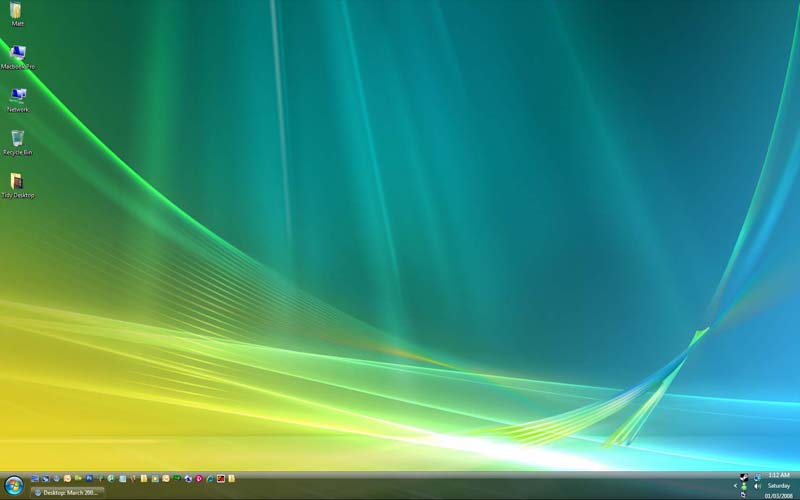Select the Network desktop icon

(18, 100)
